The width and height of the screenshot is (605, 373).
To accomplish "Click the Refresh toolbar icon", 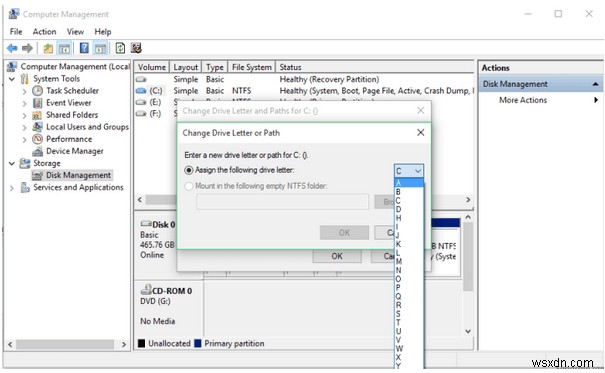I will [x=120, y=48].
